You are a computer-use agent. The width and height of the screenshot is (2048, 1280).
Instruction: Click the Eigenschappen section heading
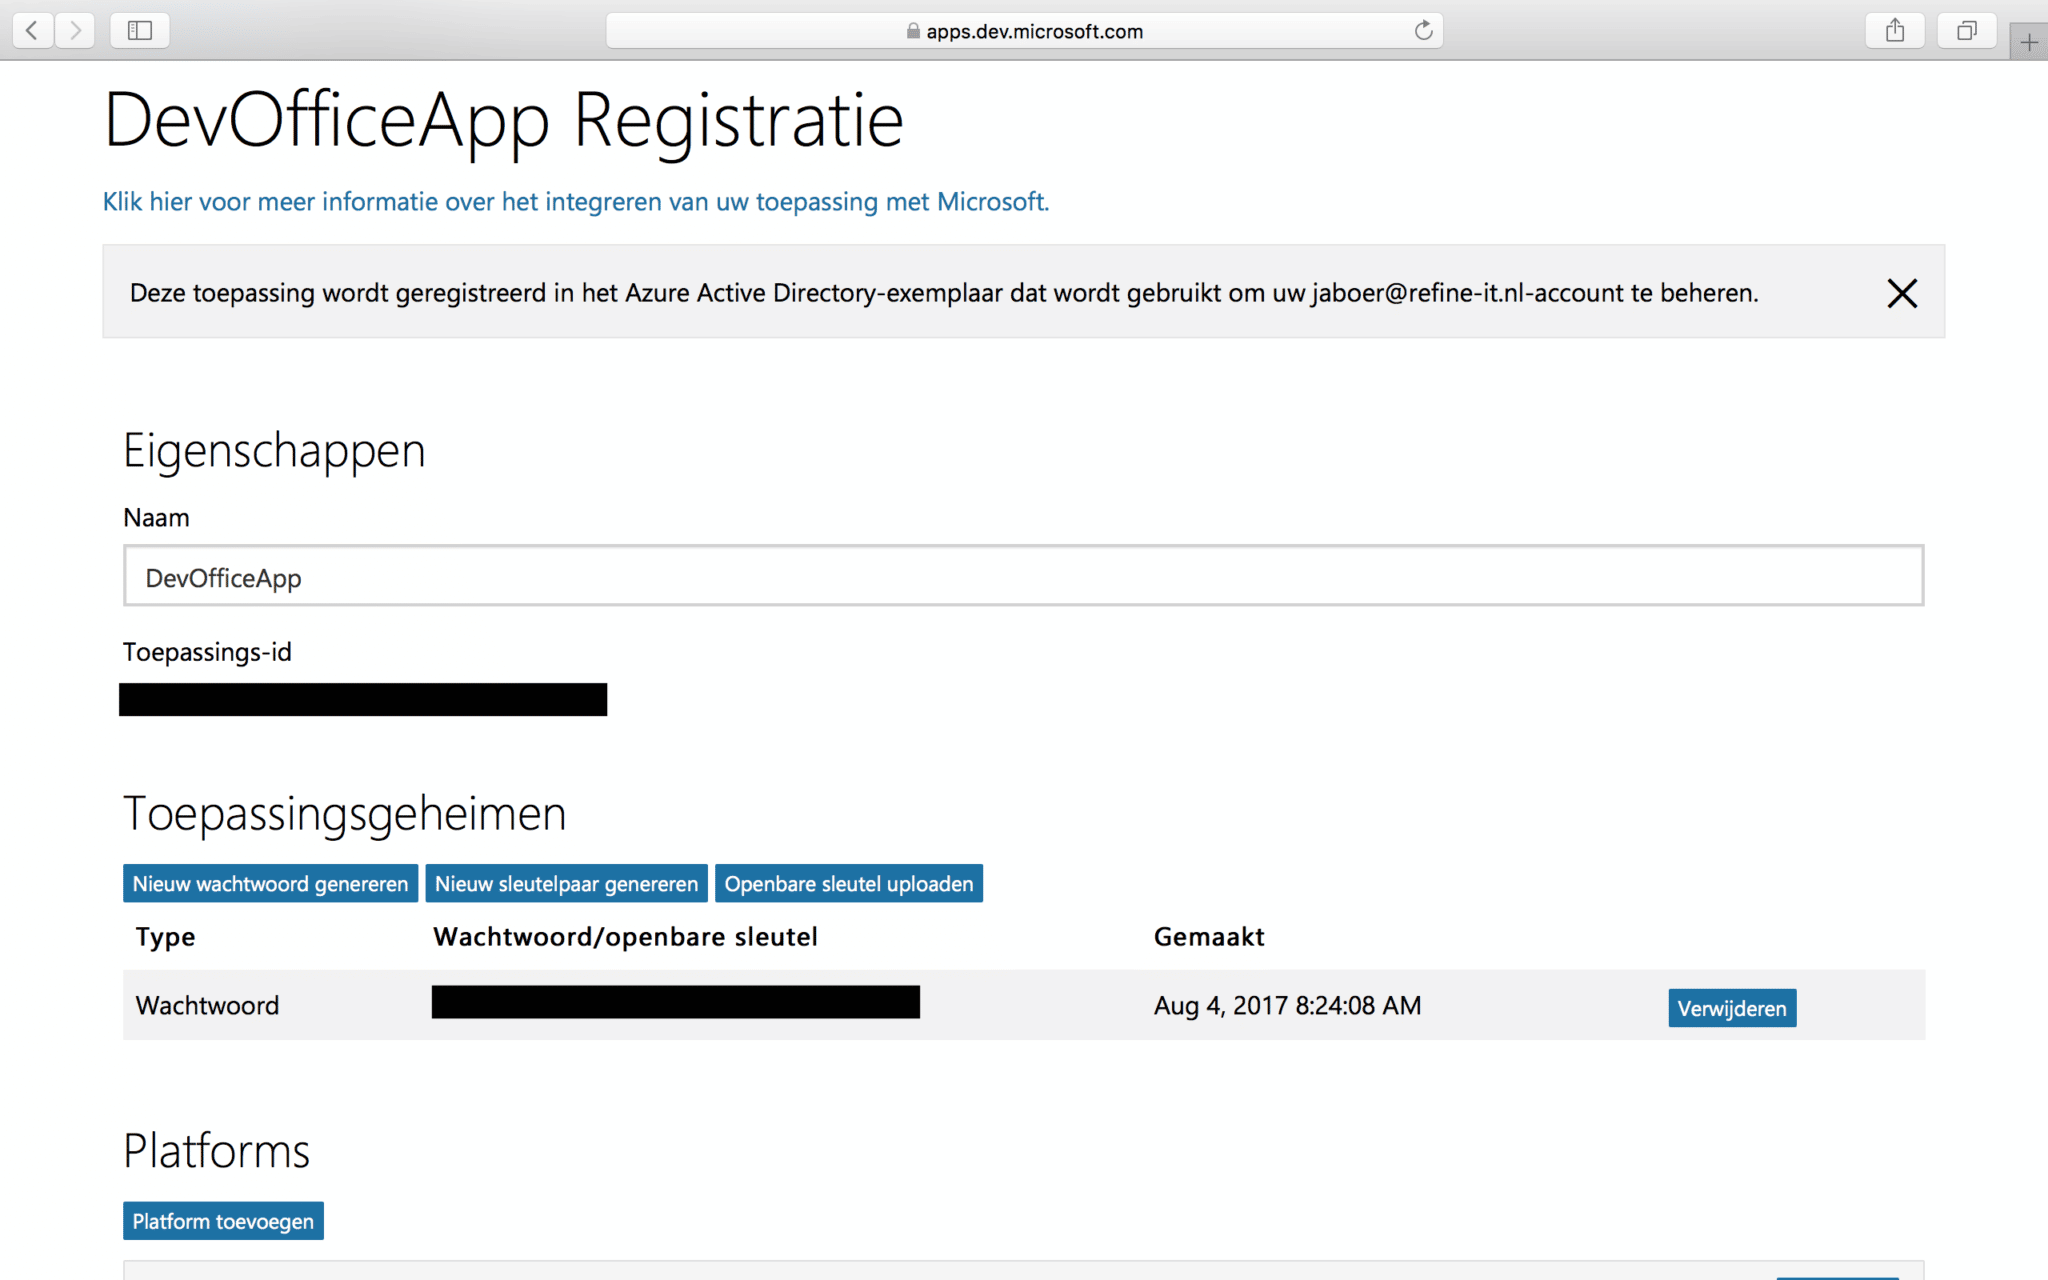pyautogui.click(x=274, y=451)
